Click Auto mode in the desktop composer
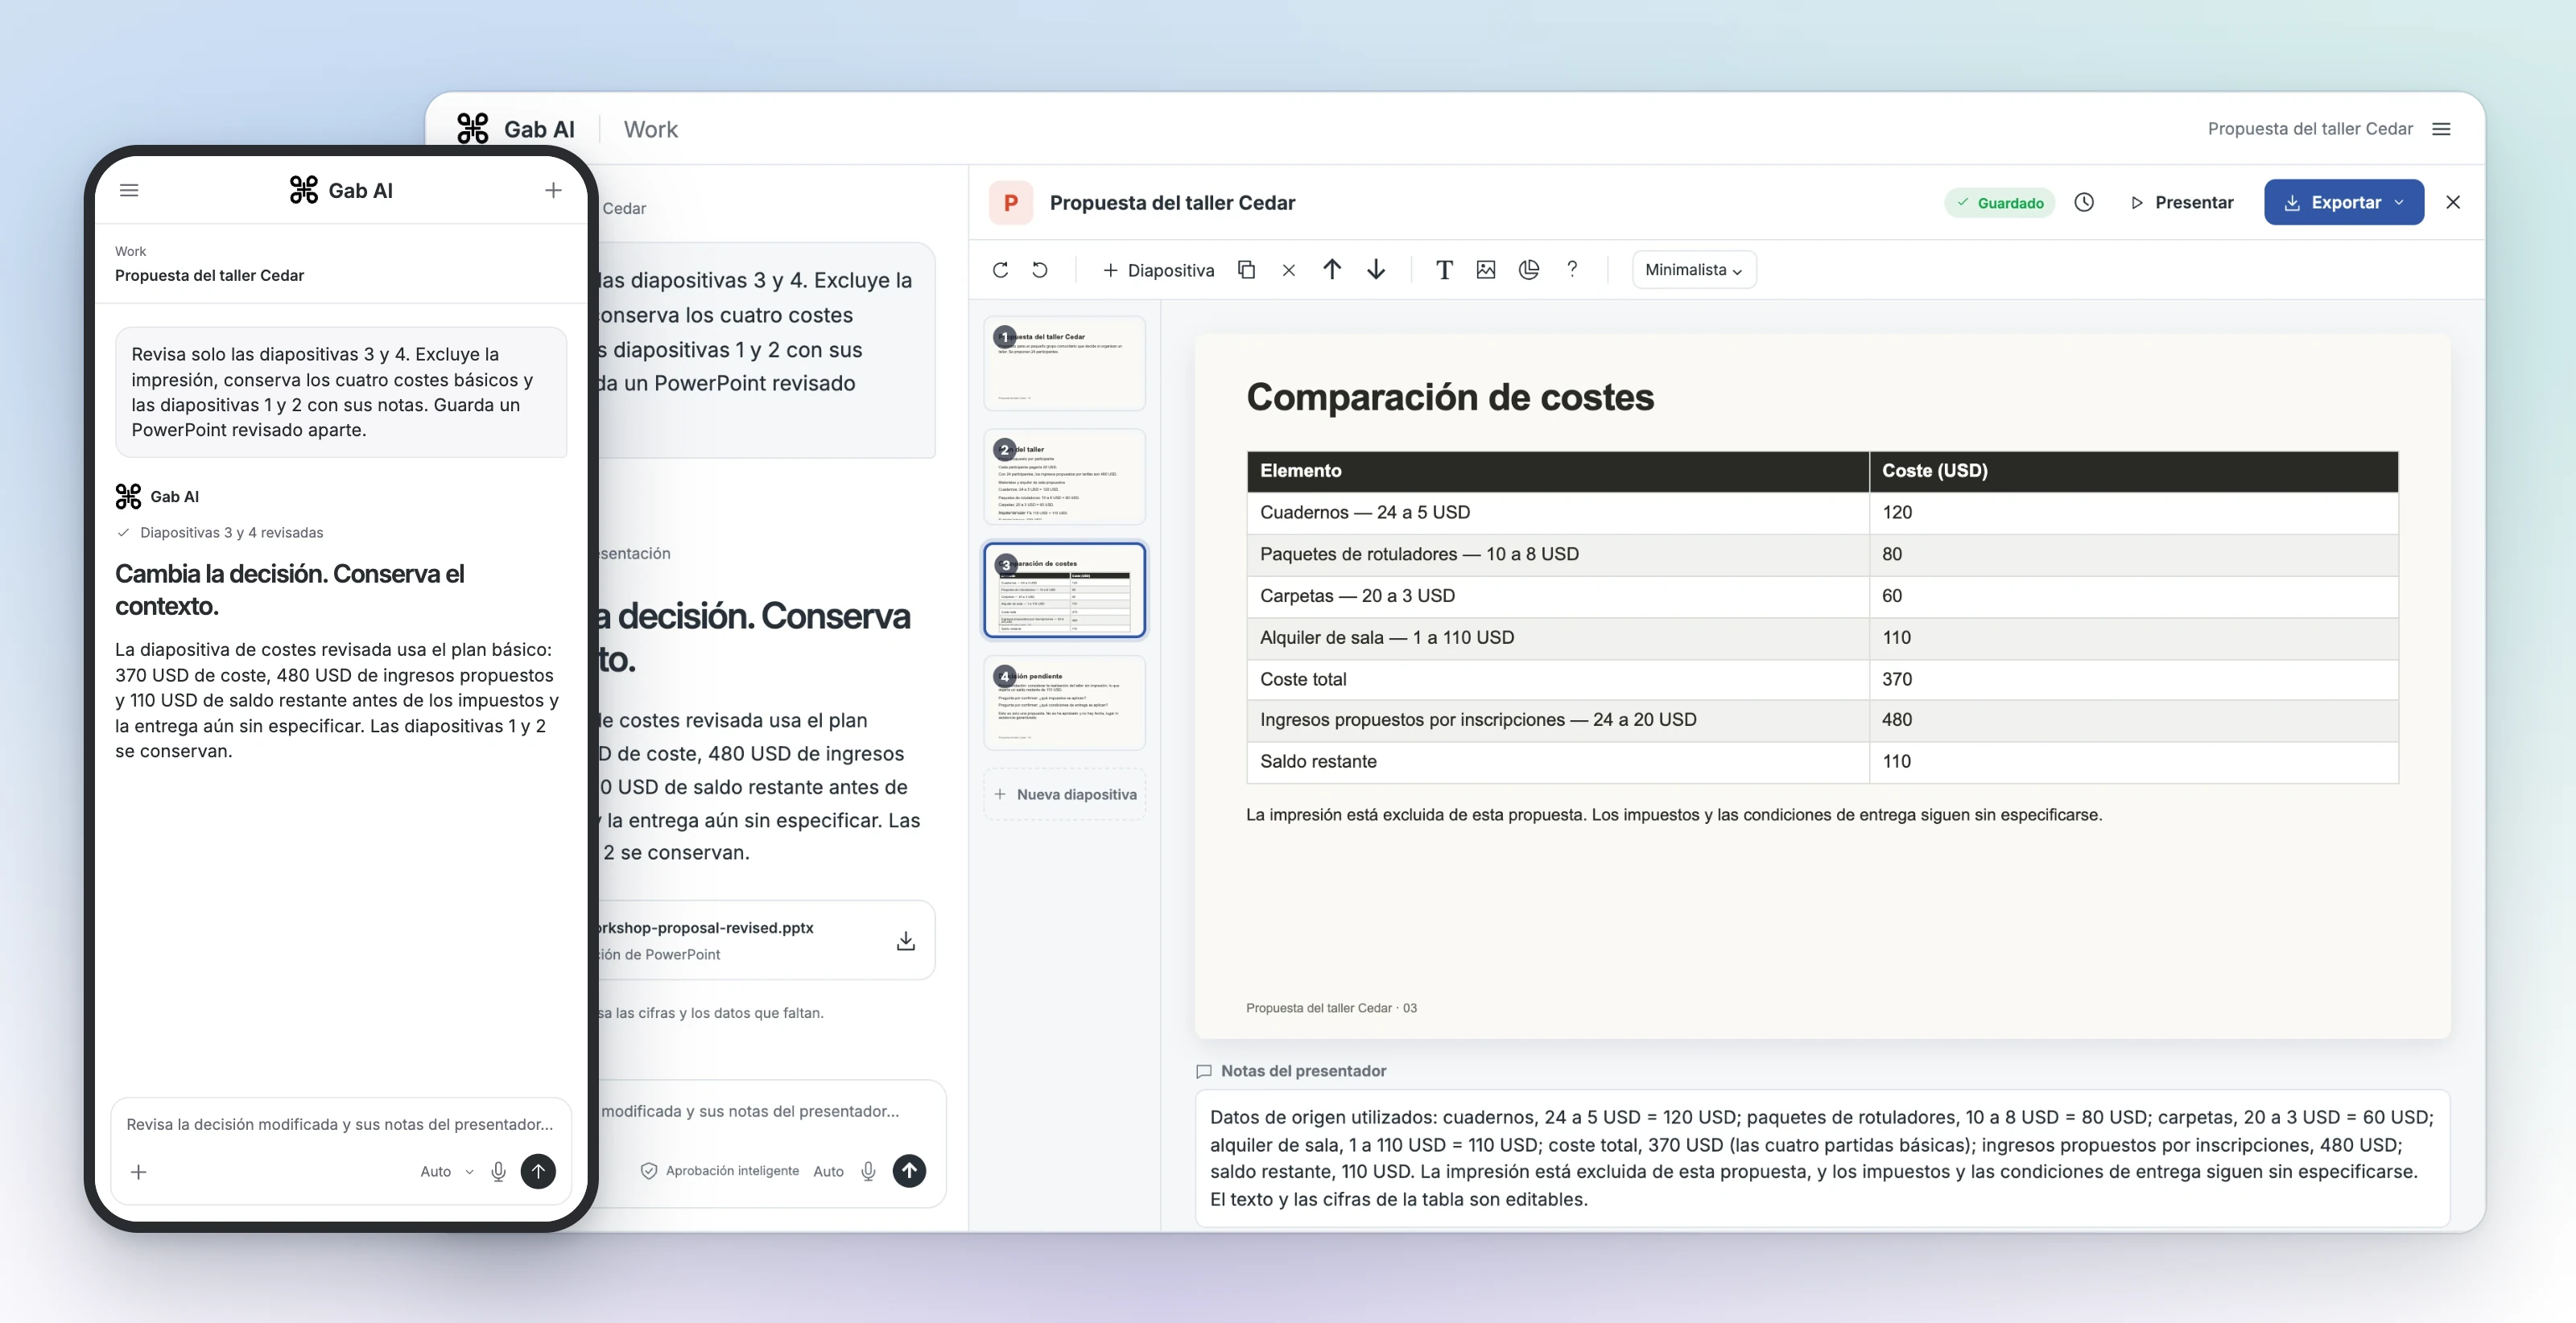Screen dimensions: 2576x1323 pos(828,1171)
